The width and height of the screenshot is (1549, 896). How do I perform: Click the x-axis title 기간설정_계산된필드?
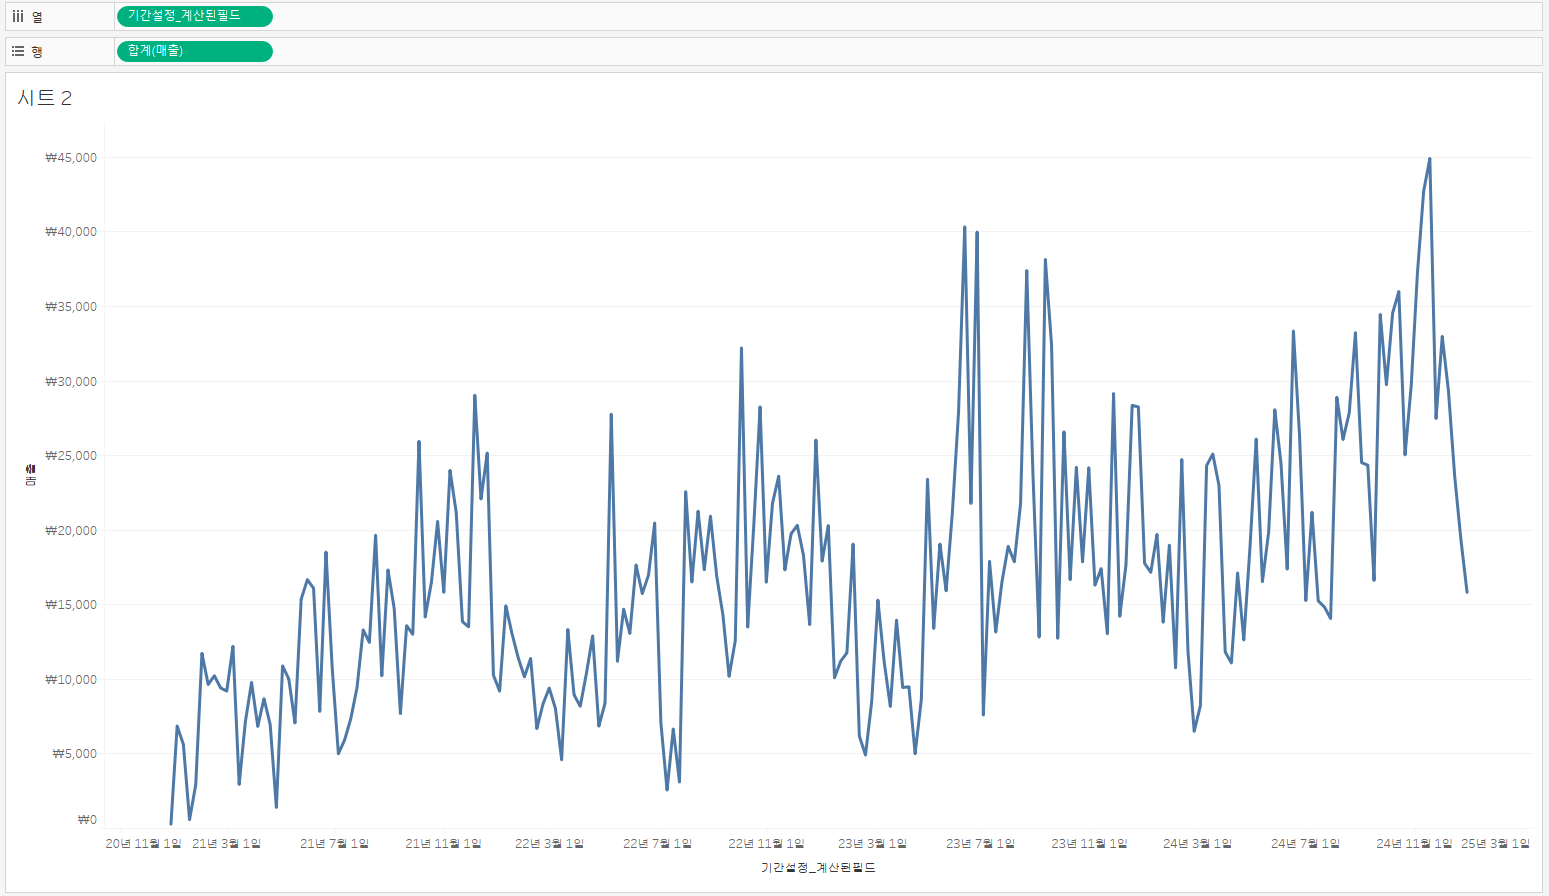tap(818, 868)
